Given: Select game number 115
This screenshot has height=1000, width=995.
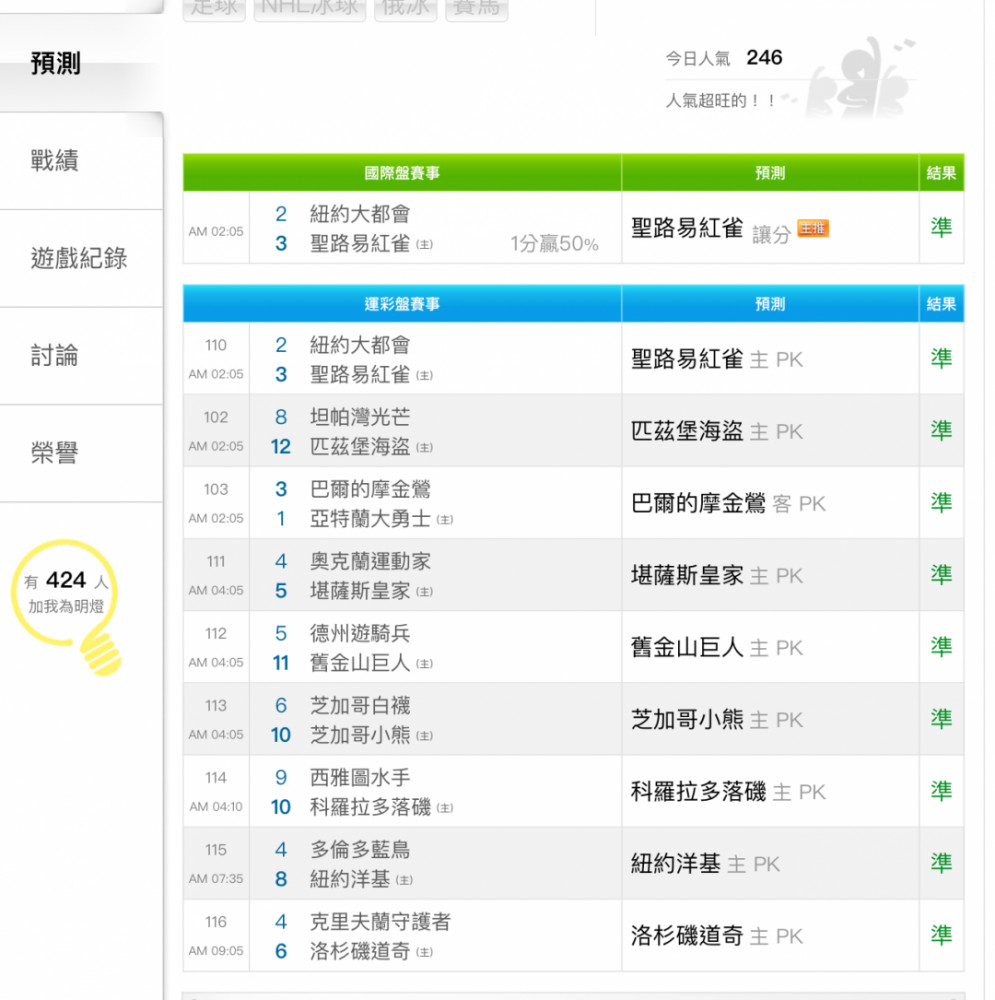Looking at the screenshot, I should coord(216,849).
